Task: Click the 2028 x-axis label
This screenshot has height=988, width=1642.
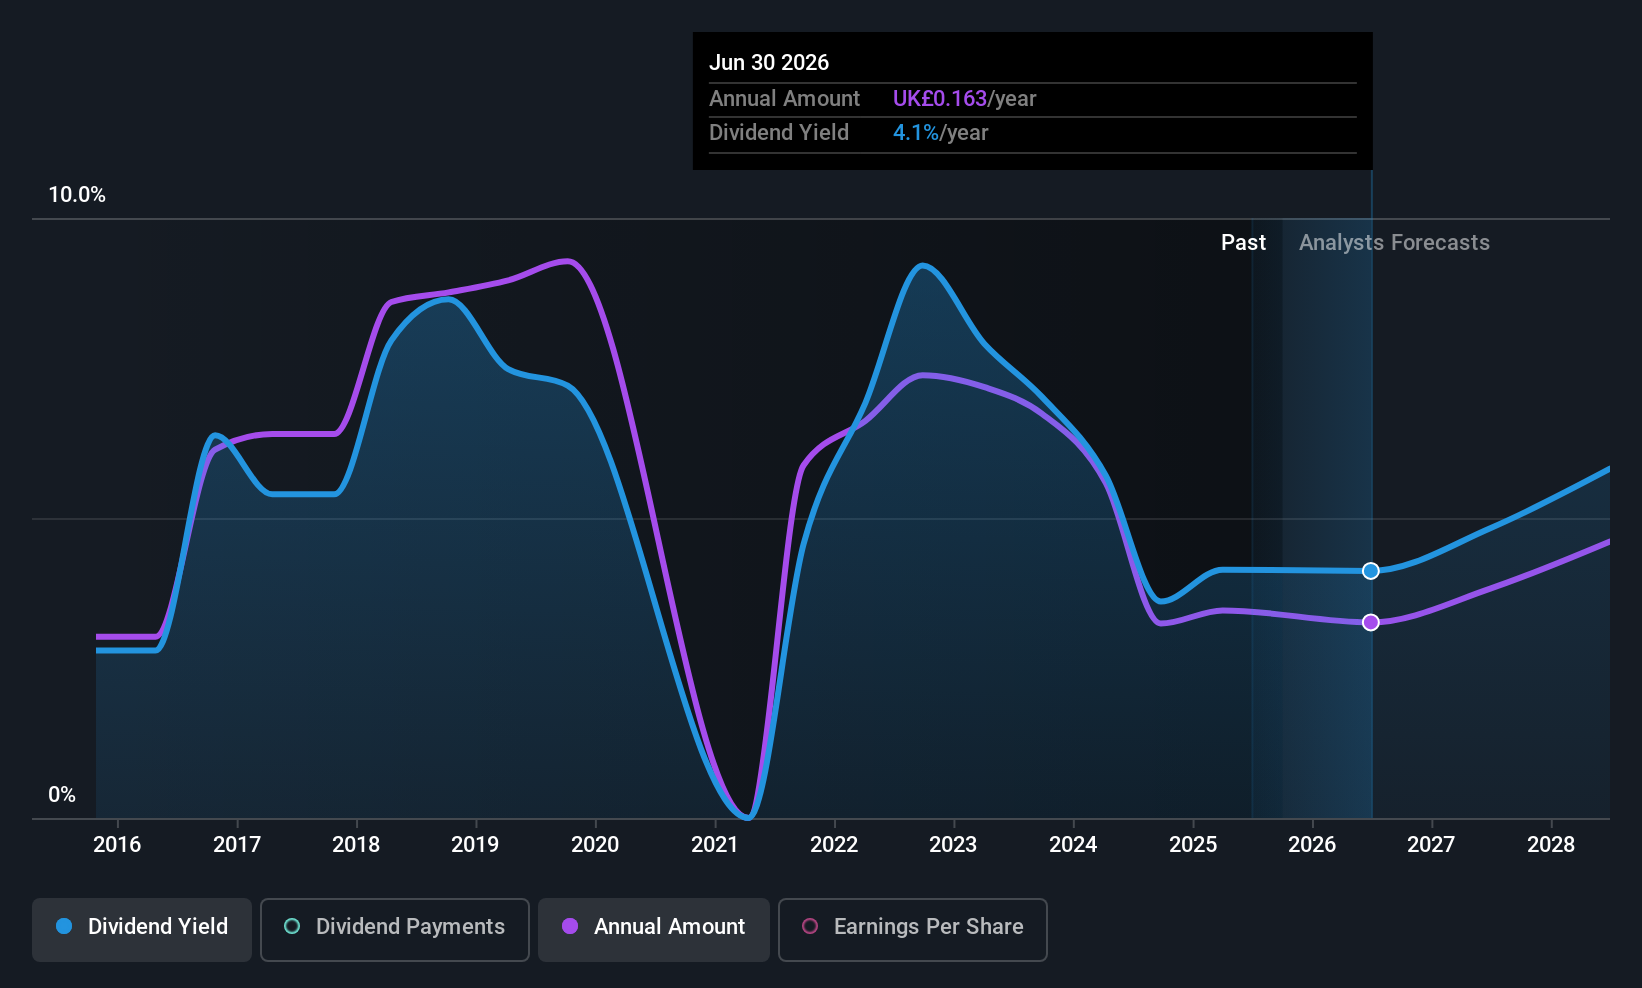Action: [x=1551, y=845]
